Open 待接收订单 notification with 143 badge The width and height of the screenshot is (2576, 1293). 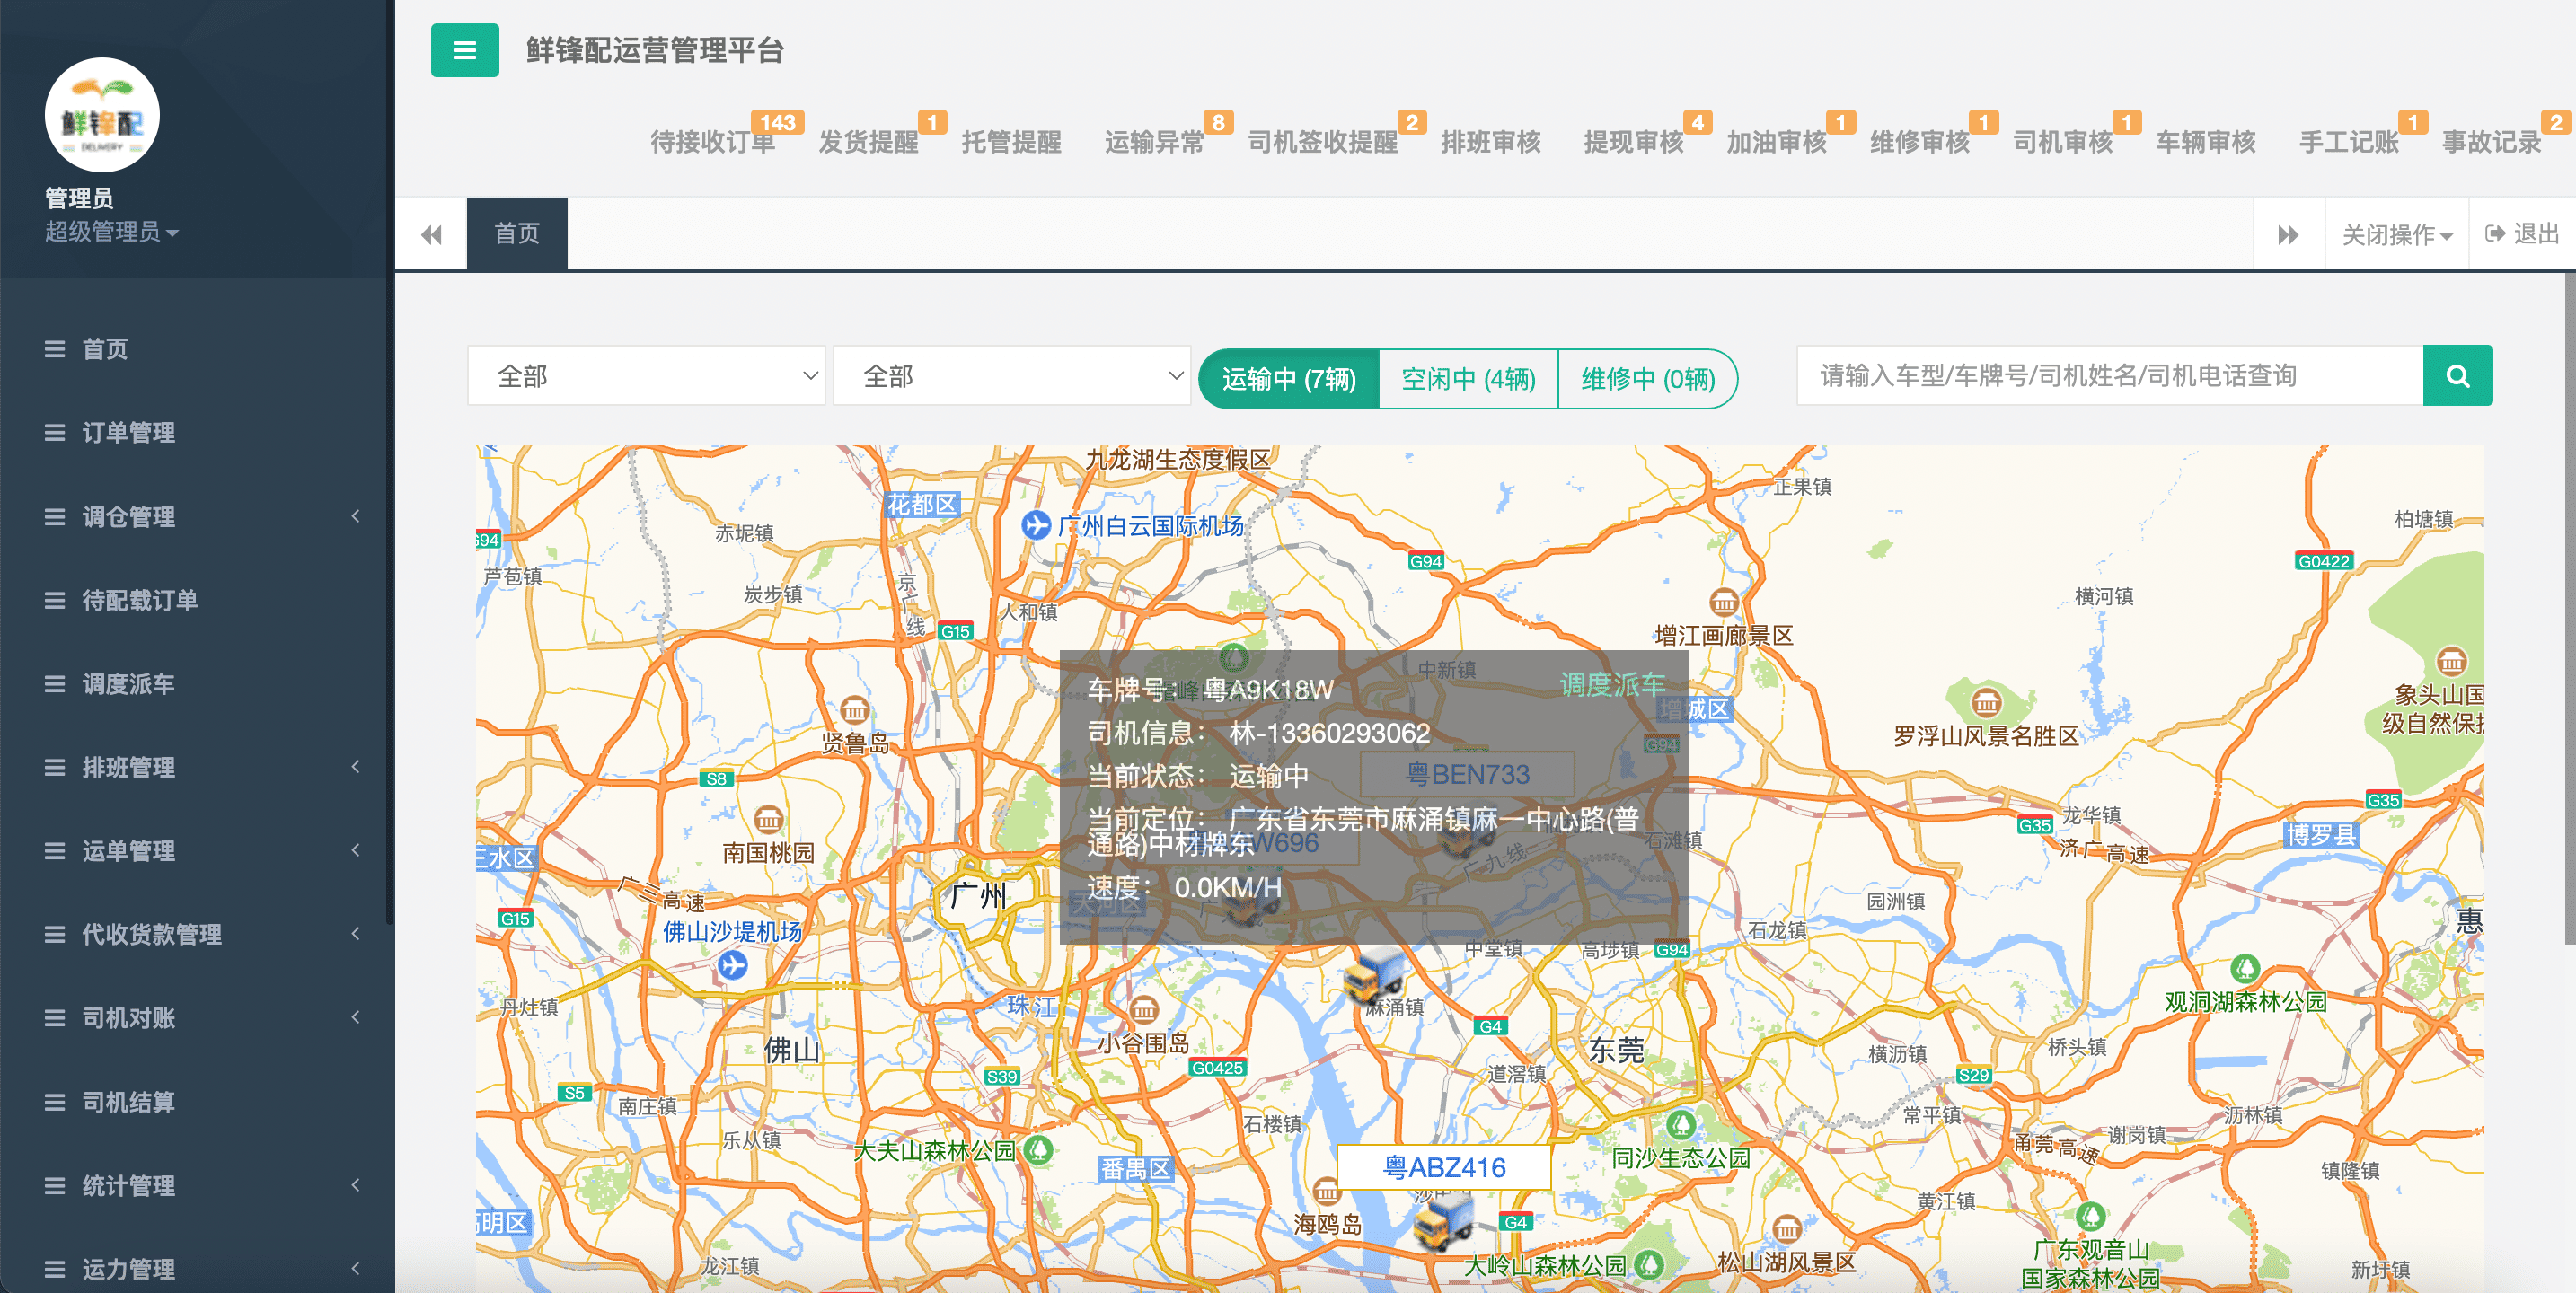click(x=713, y=142)
